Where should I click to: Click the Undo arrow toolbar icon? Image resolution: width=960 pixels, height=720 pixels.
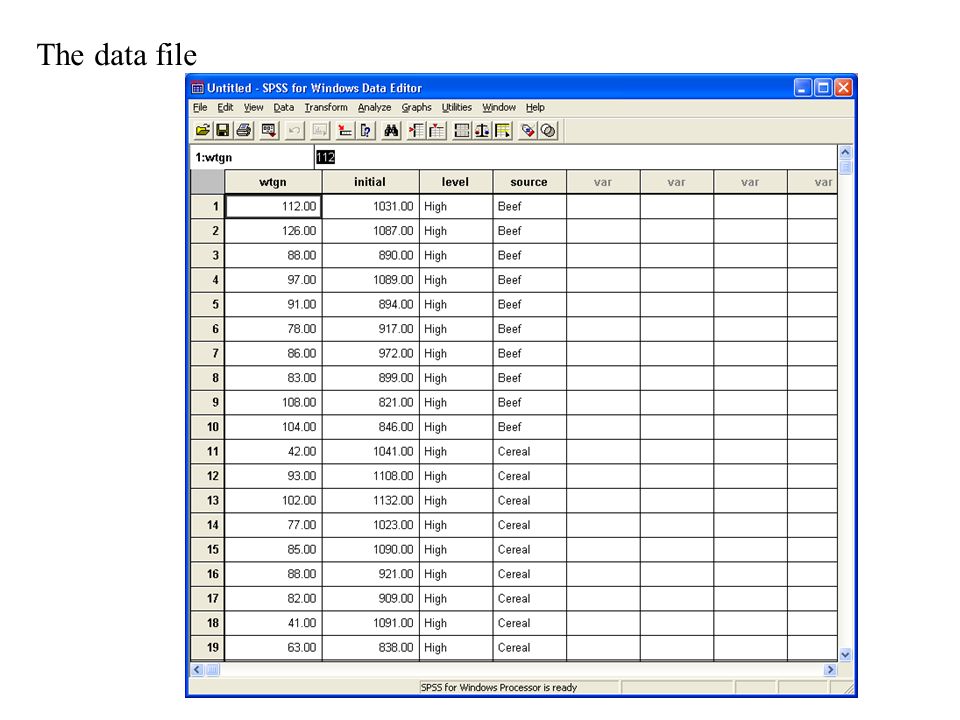coord(294,130)
